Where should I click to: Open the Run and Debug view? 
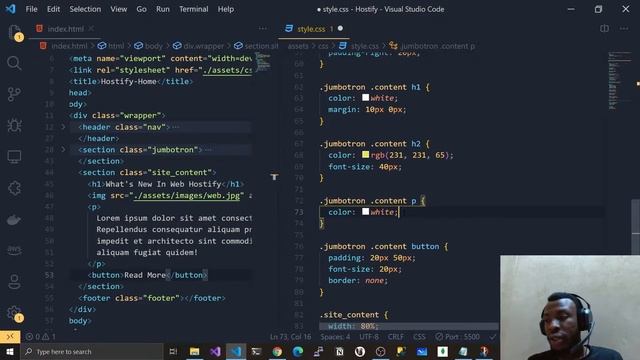(x=14, y=125)
